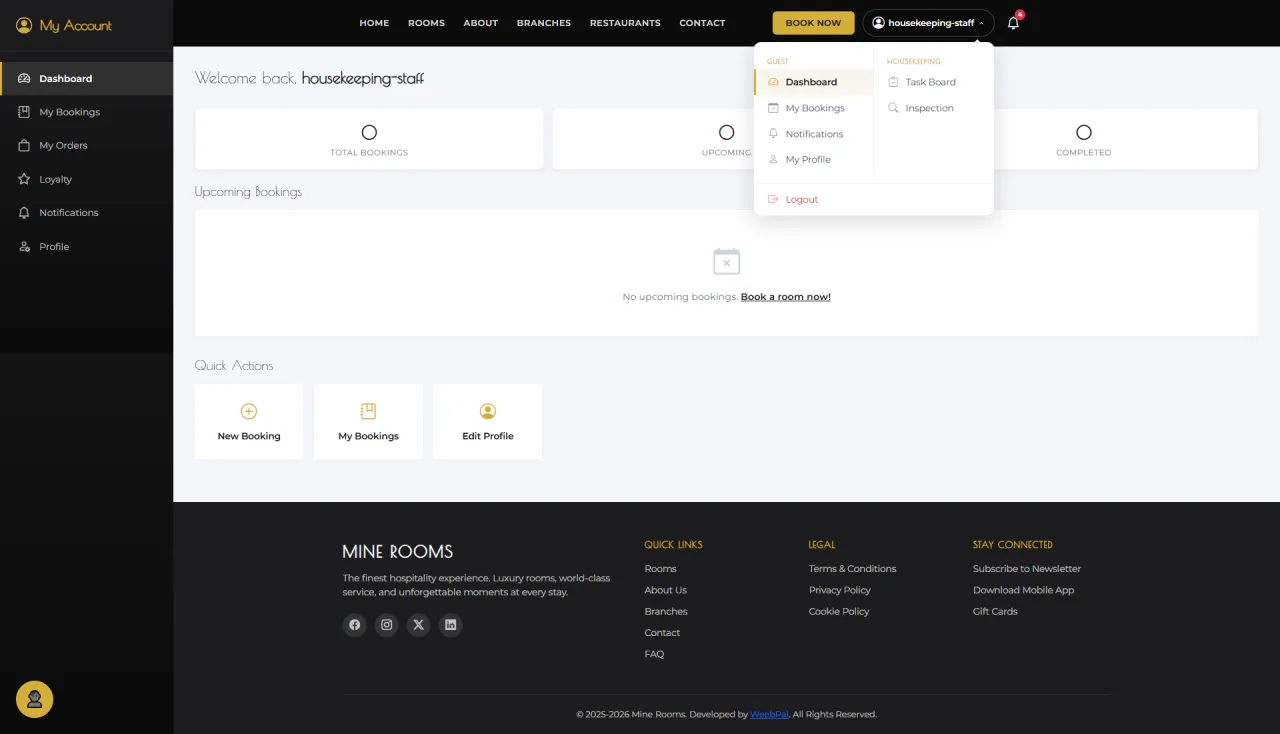Screen dimensions: 1280x734
Task: Click the clipboard icon beside Task Board
Action: click(893, 82)
